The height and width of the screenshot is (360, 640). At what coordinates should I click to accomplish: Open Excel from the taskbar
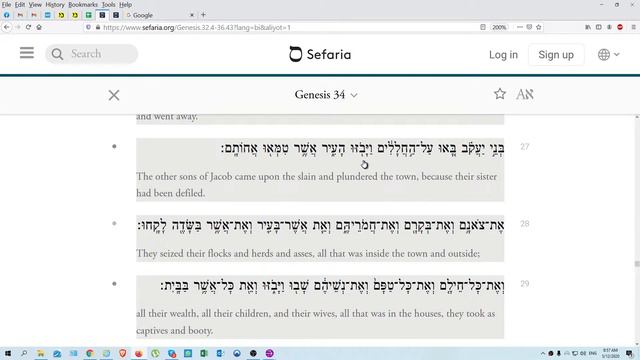(x=204, y=353)
